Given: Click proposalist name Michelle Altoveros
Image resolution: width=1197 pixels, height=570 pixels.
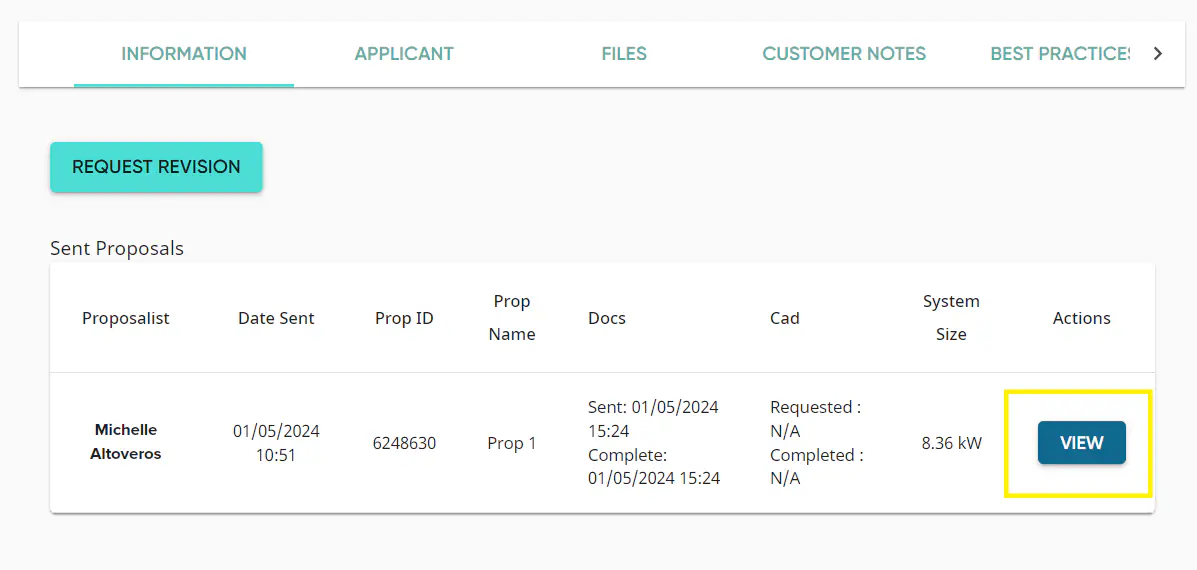Looking at the screenshot, I should click(x=126, y=443).
